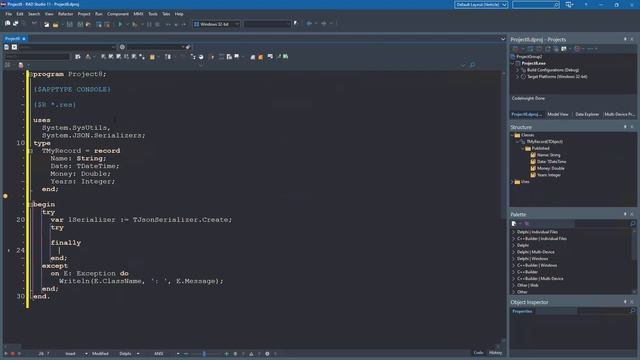Collapse the Classes node in Structure
Viewport: 640px width, 360px height.
tap(512, 135)
